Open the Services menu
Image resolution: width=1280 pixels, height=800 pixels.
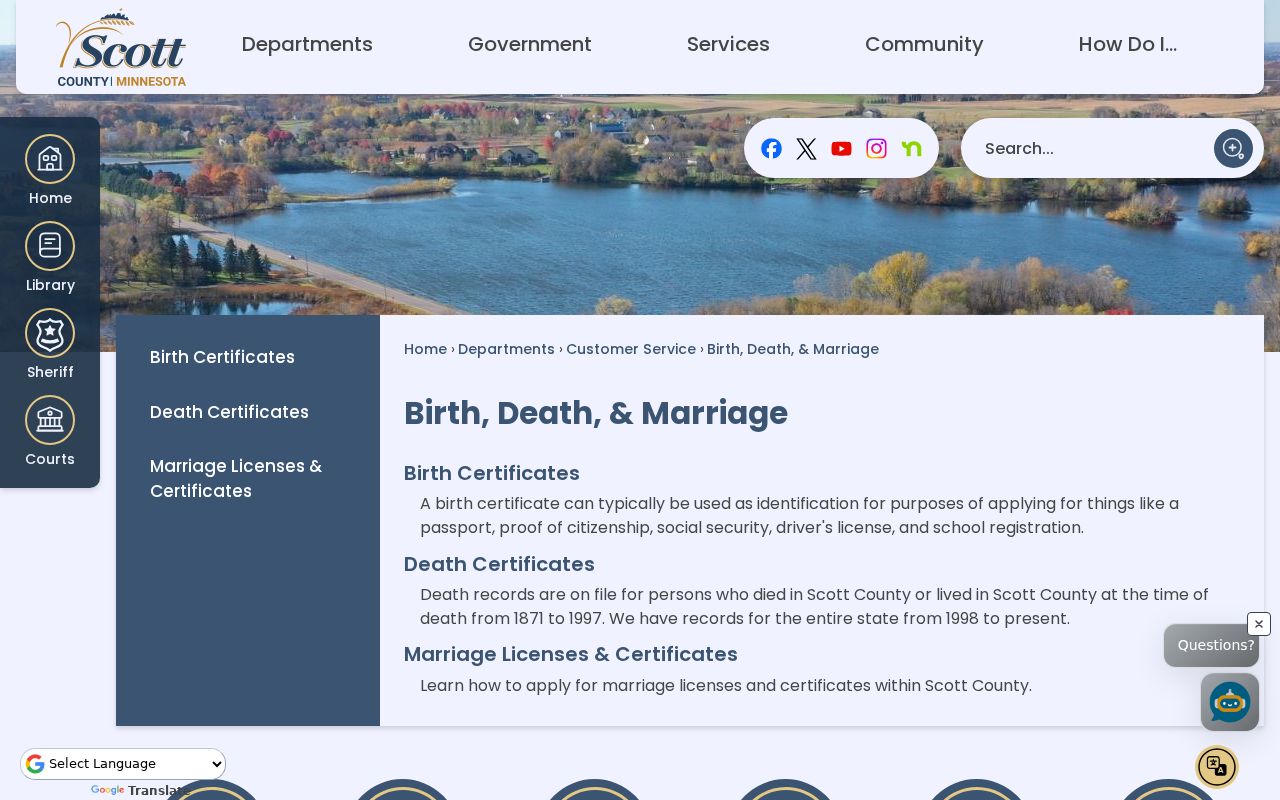728,44
